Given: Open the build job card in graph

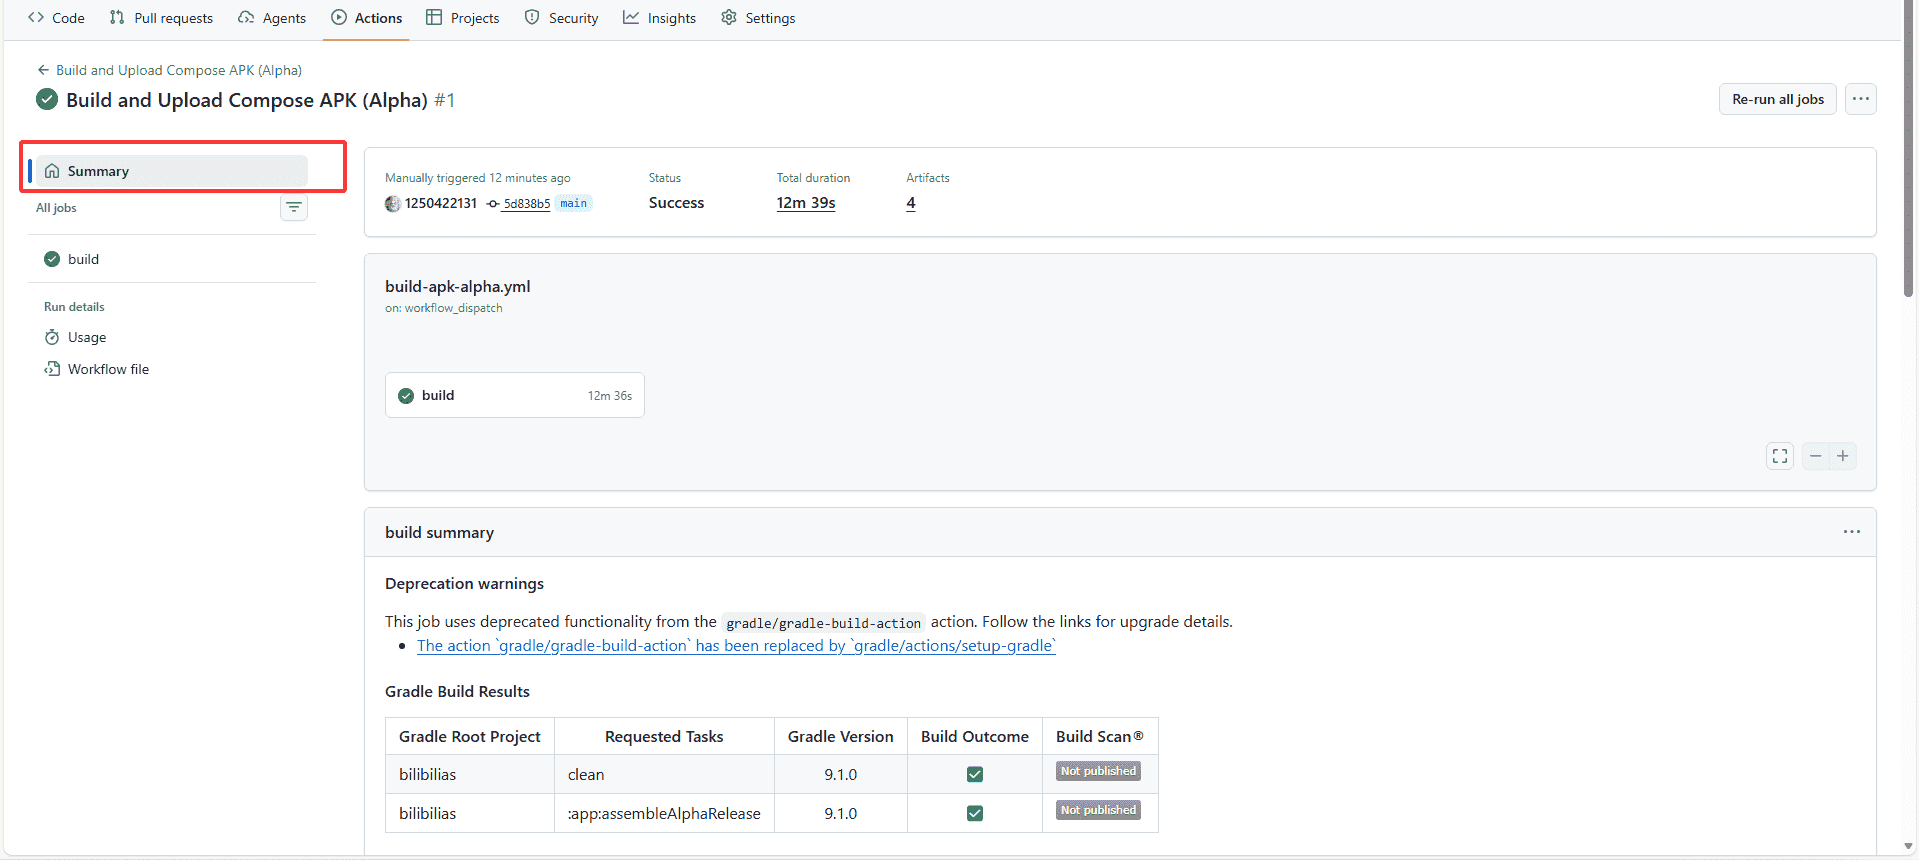Looking at the screenshot, I should pos(514,395).
